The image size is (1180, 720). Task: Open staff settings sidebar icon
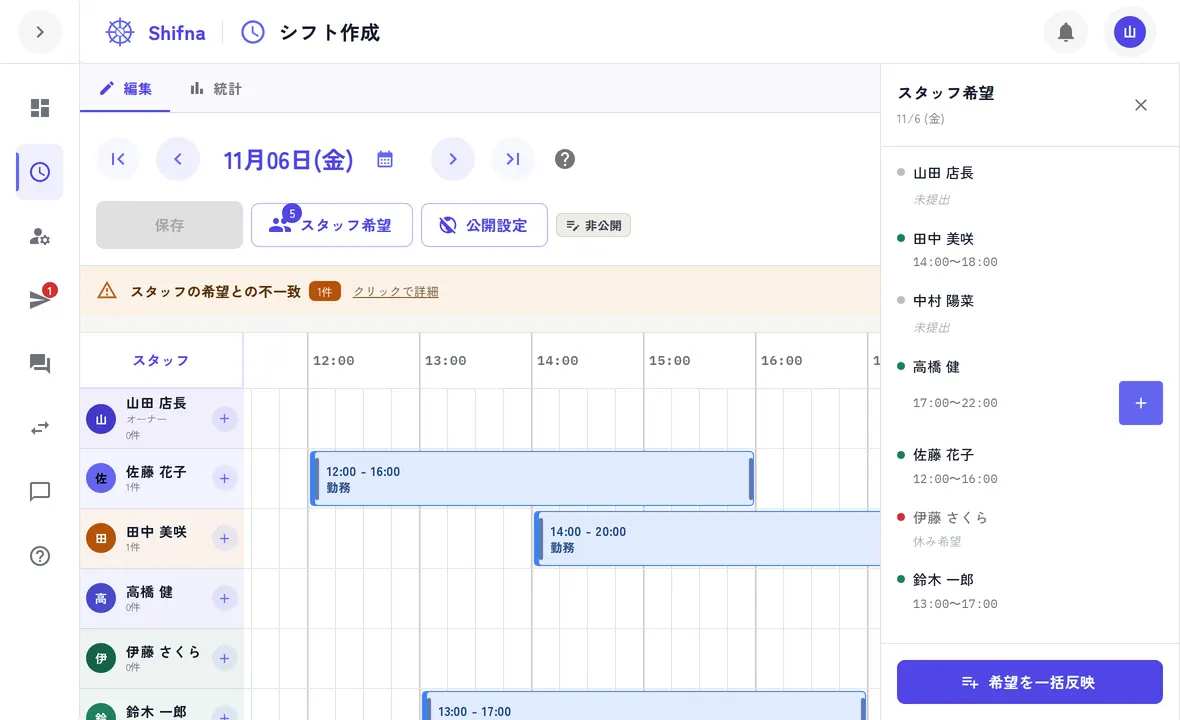(x=40, y=237)
